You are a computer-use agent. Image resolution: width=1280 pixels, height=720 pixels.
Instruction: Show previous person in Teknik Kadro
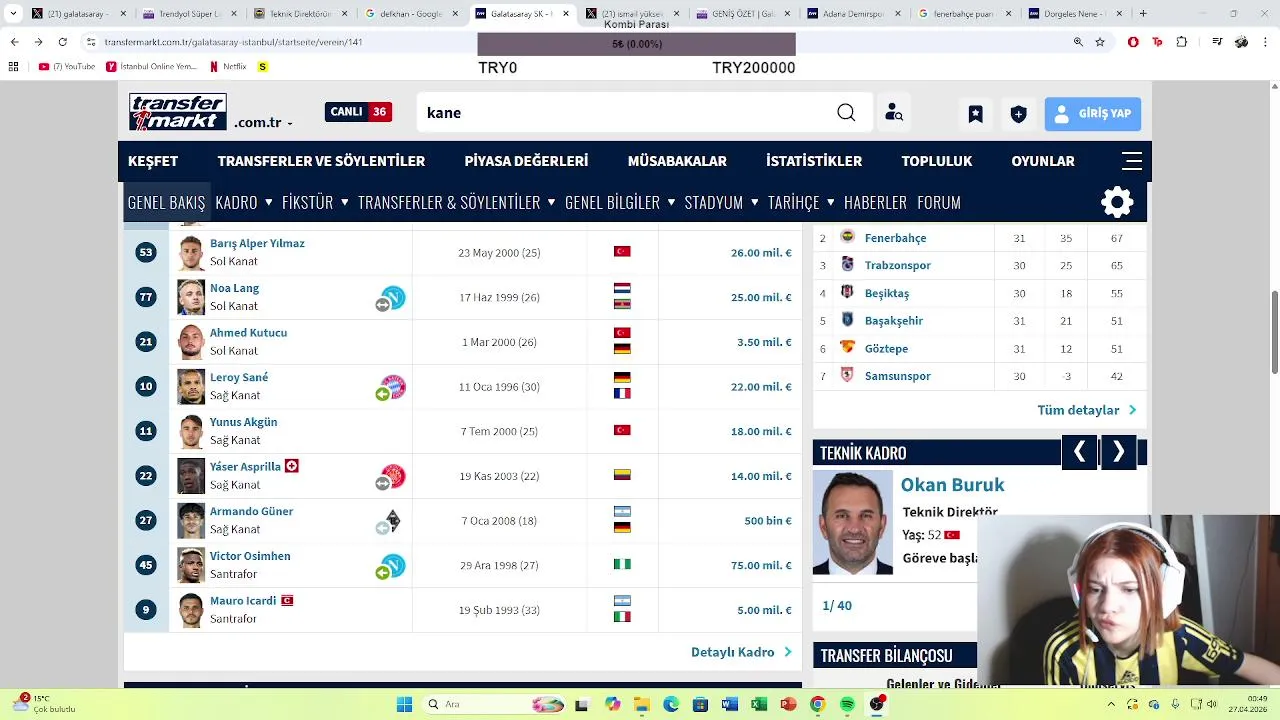click(x=1079, y=452)
